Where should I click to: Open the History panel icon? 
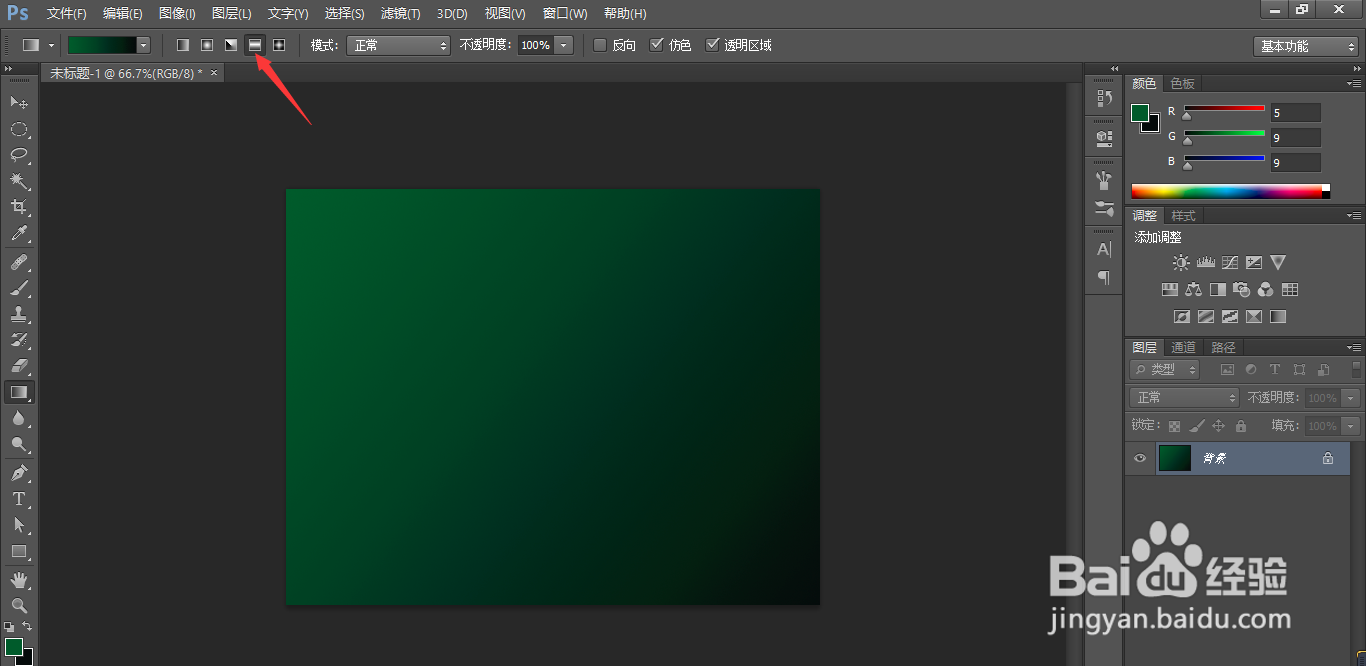tap(1104, 98)
